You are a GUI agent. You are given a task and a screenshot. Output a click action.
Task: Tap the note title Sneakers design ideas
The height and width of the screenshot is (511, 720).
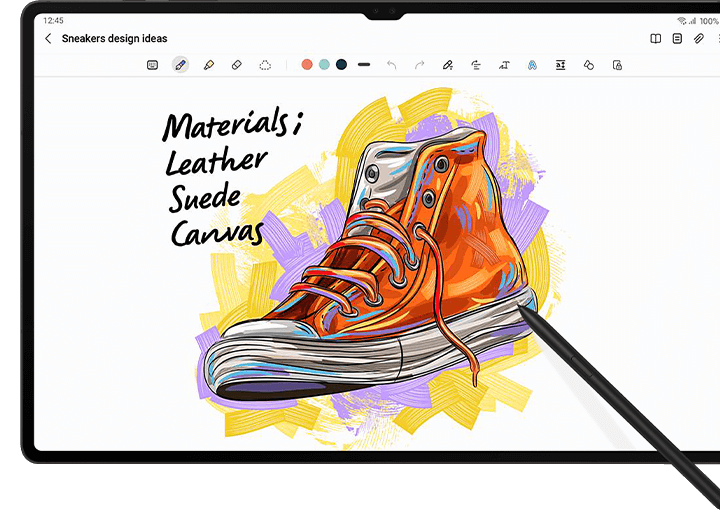(114, 39)
